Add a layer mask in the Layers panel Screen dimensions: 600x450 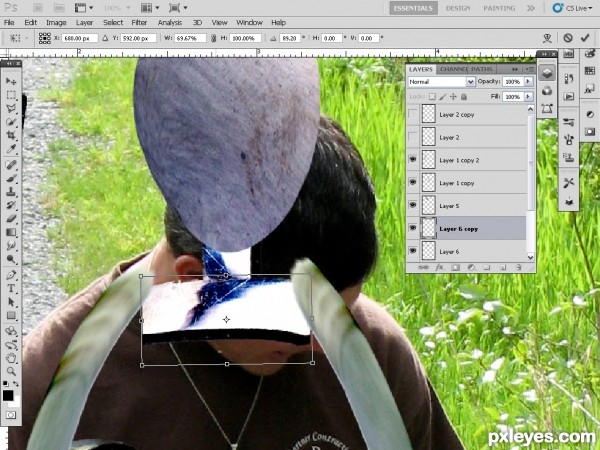point(455,267)
